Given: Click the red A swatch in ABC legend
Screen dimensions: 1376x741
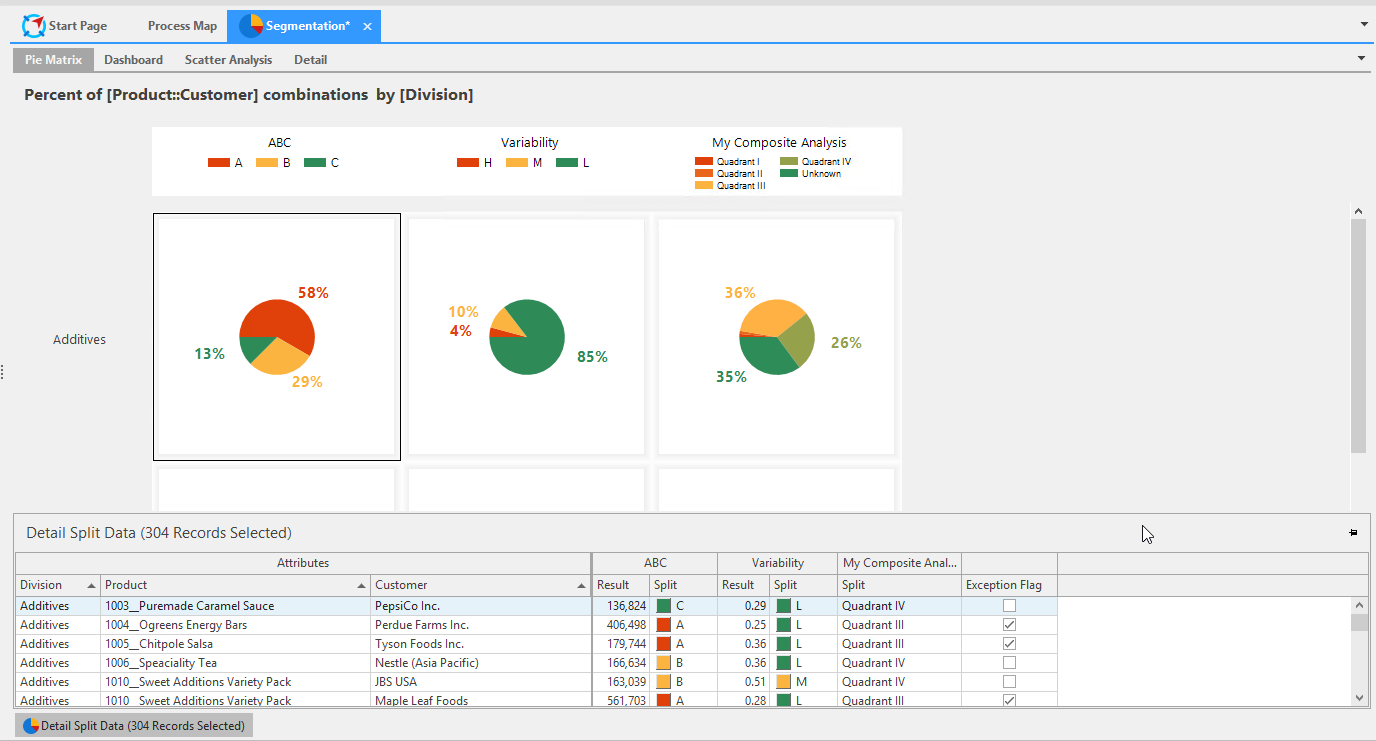Looking at the screenshot, I should pyautogui.click(x=219, y=162).
